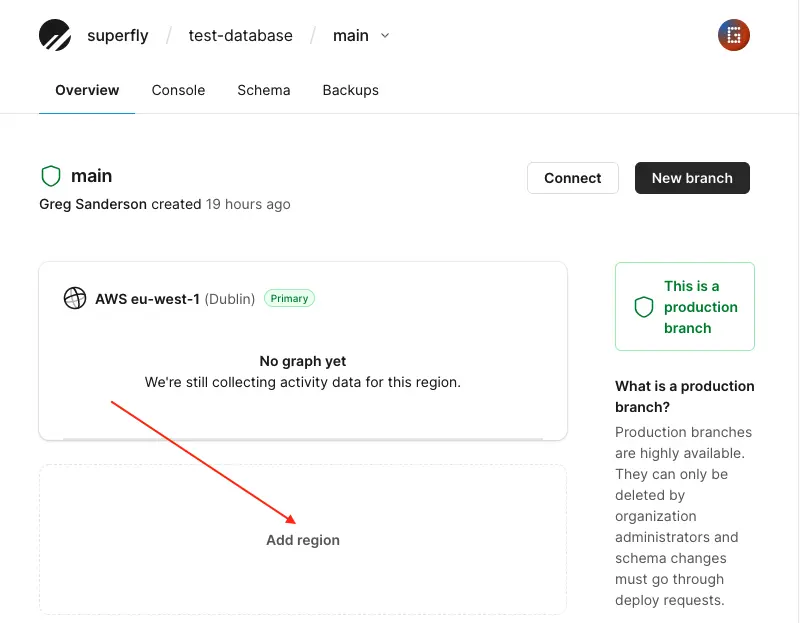Open the superfly organization link
The width and height of the screenshot is (800, 623).
click(x=118, y=36)
